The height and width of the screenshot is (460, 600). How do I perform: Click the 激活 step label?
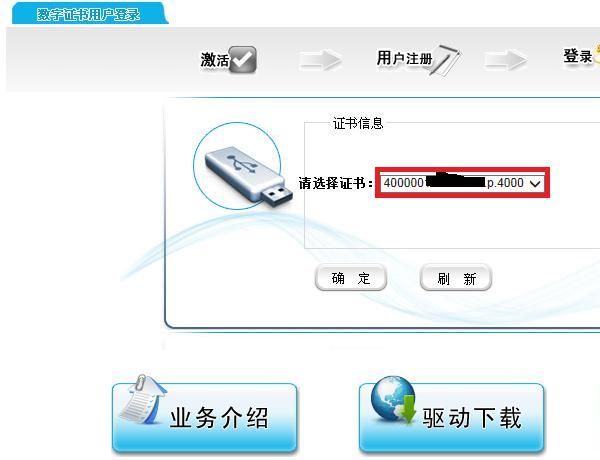tap(215, 60)
